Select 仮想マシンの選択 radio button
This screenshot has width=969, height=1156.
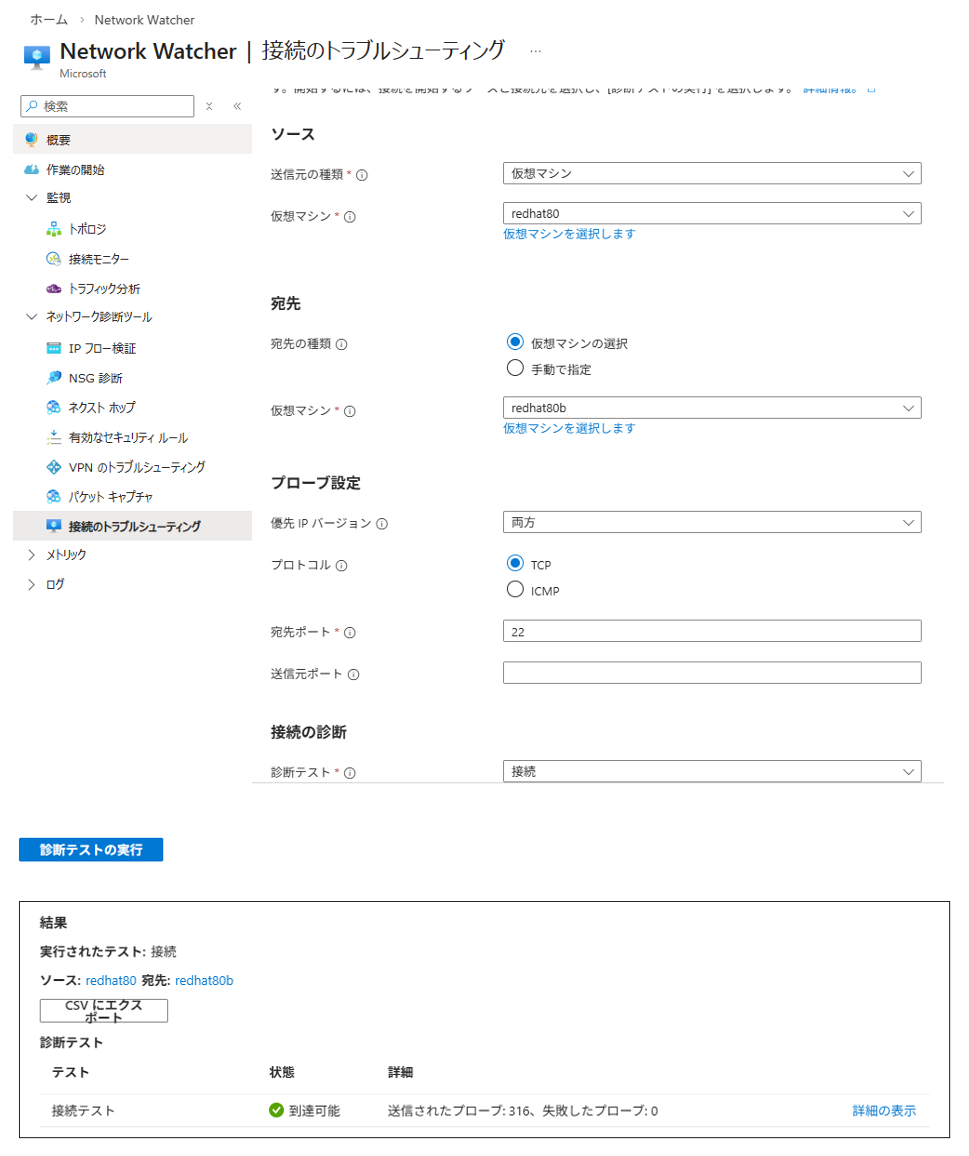515,342
